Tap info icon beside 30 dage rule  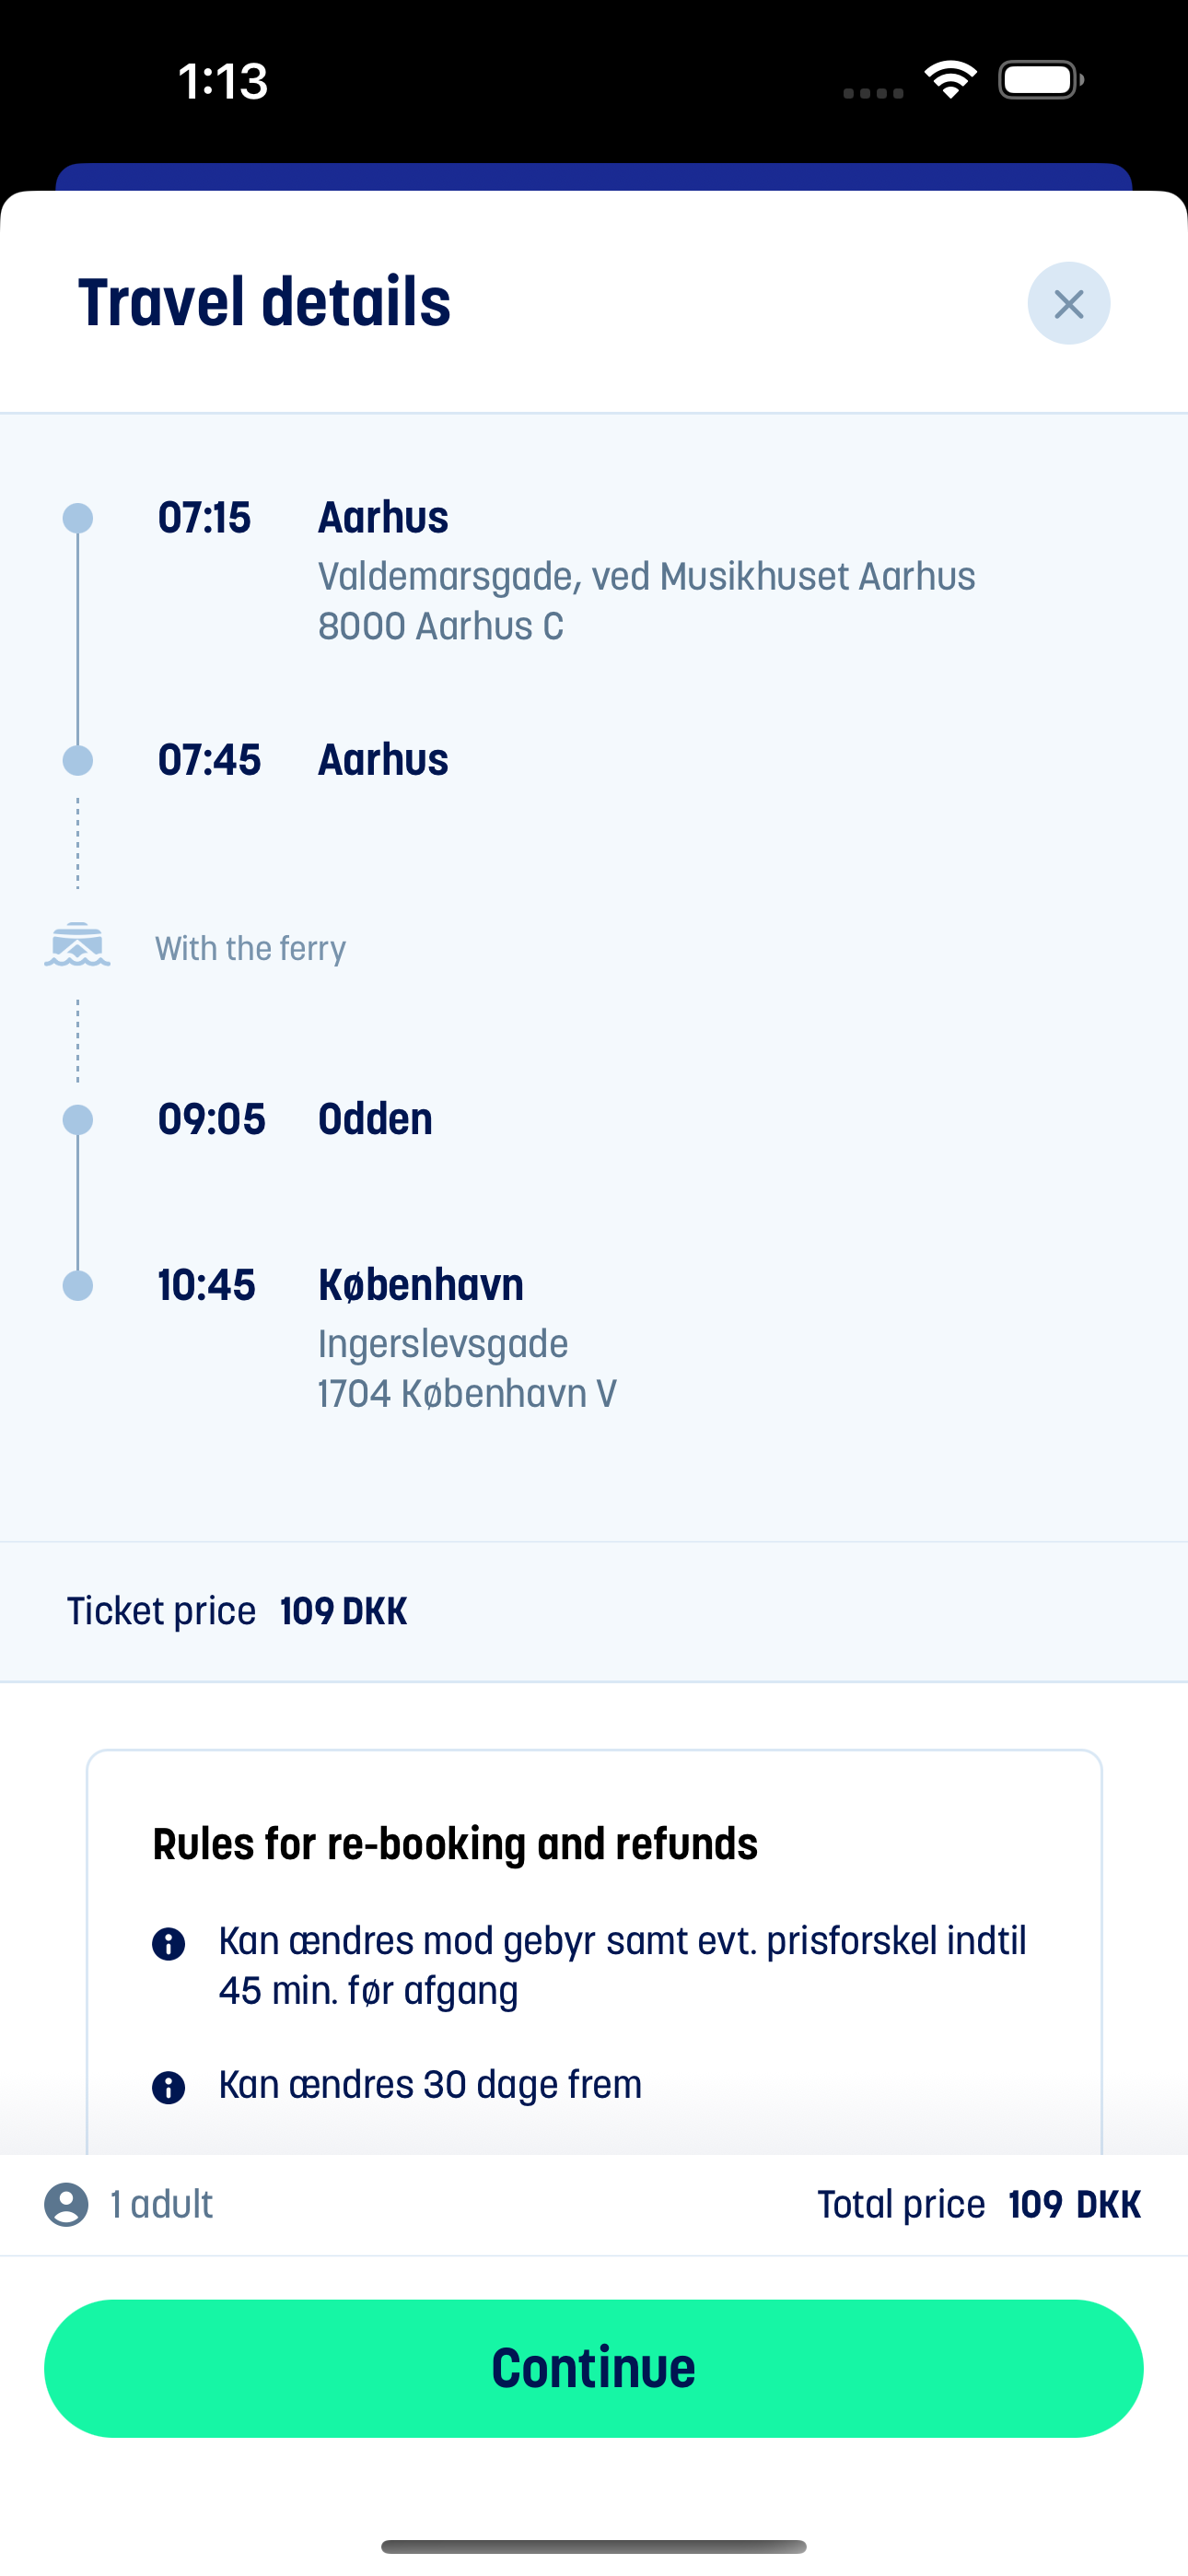(x=168, y=2087)
